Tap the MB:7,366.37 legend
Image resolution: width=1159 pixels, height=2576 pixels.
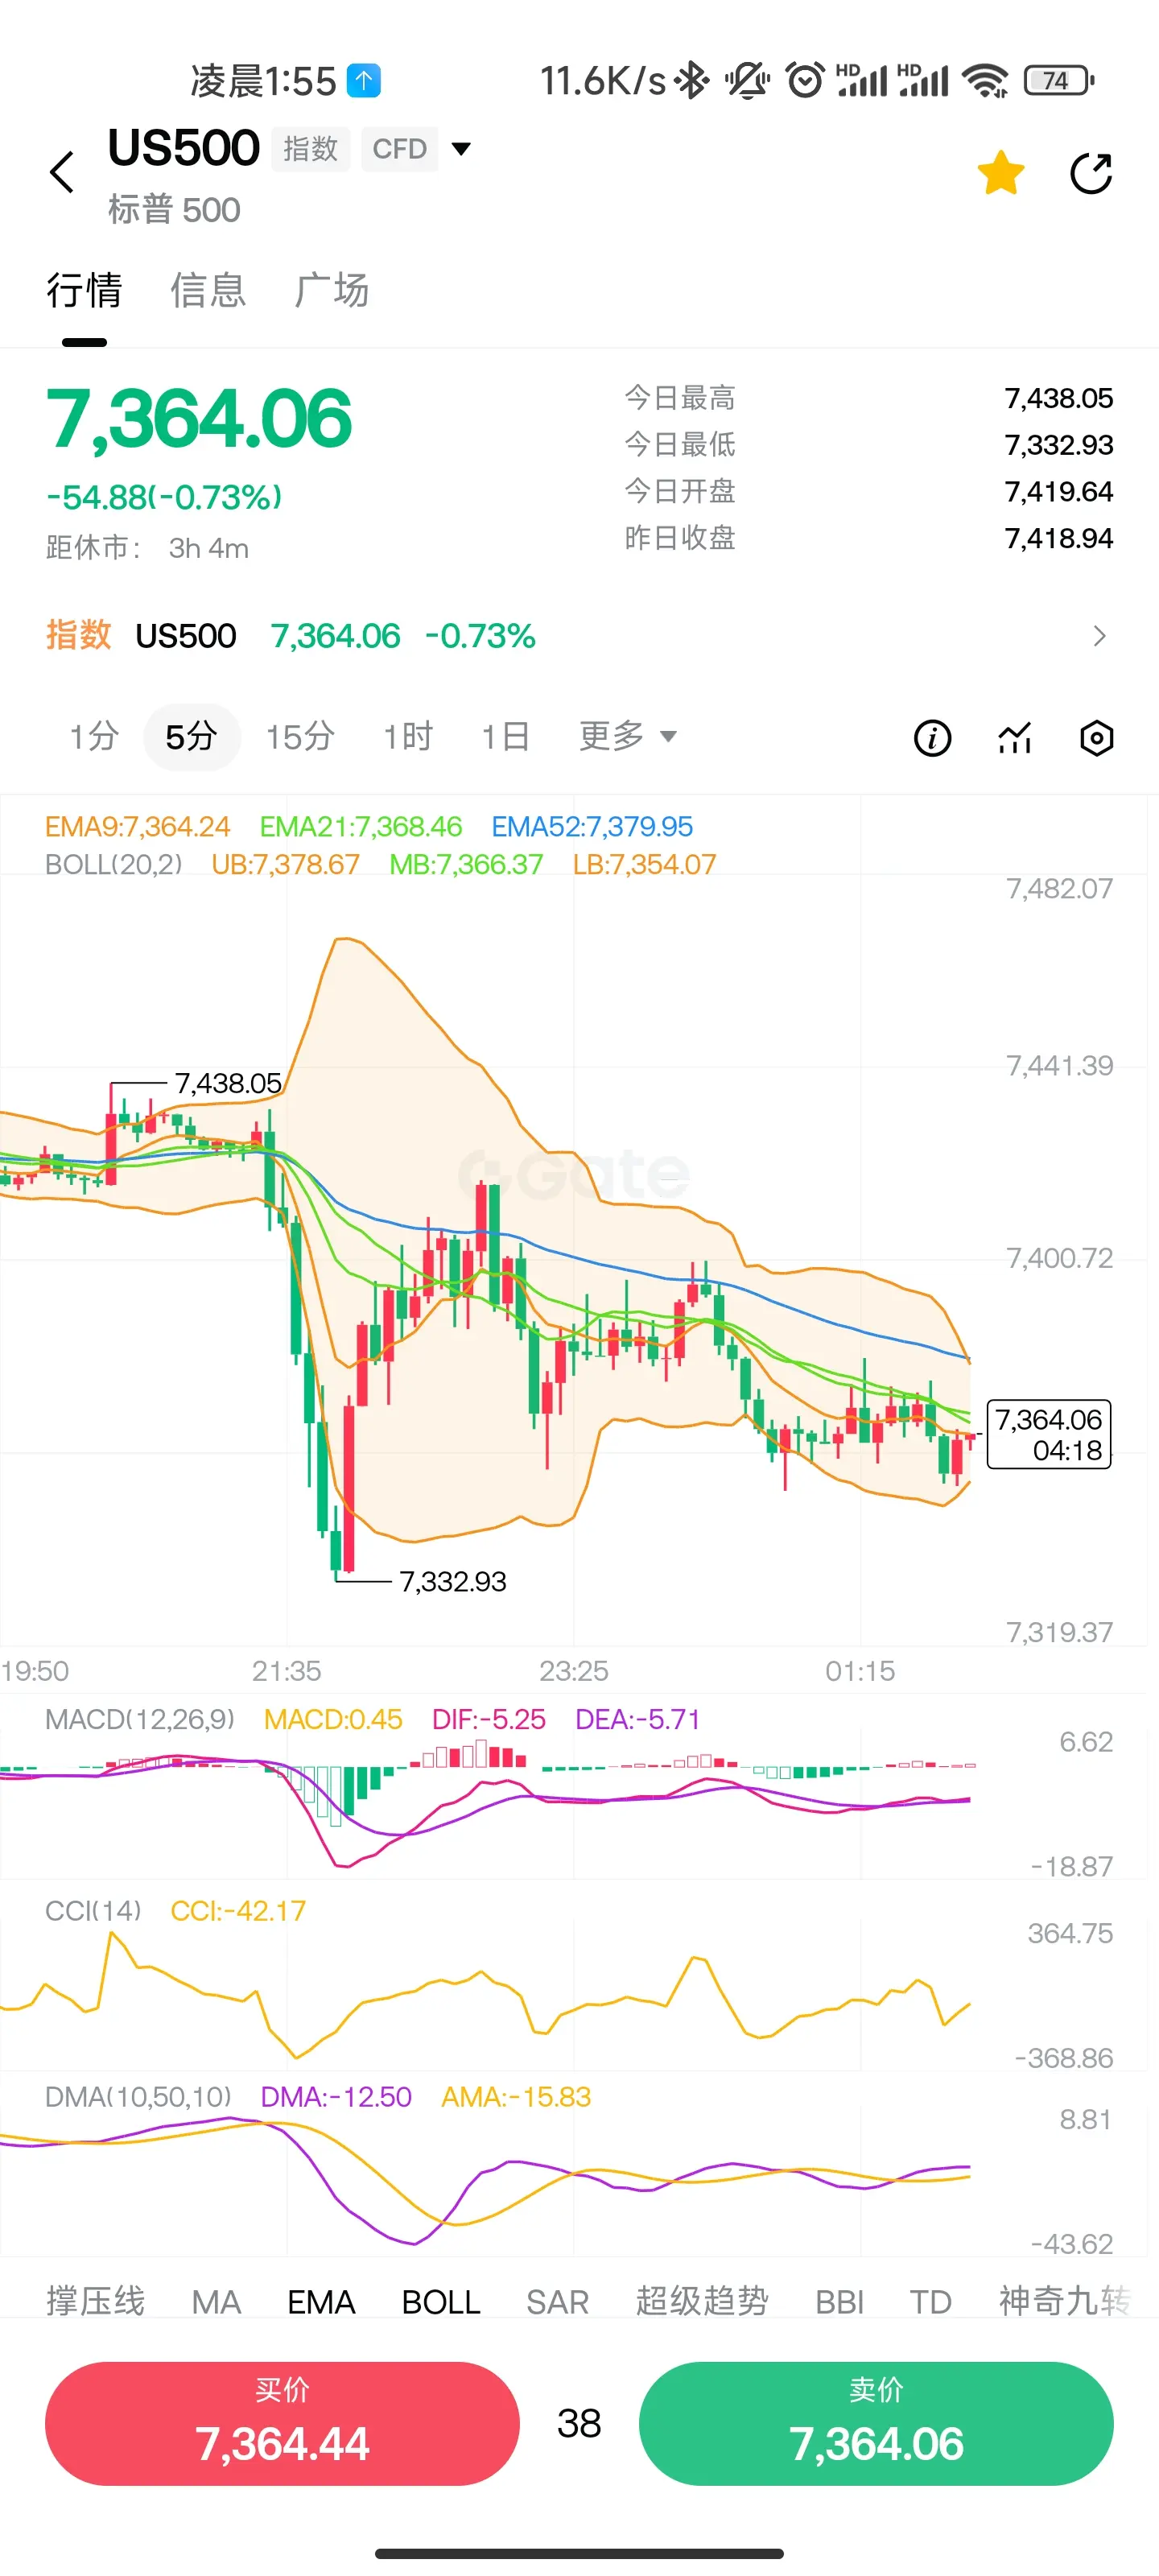click(466, 864)
